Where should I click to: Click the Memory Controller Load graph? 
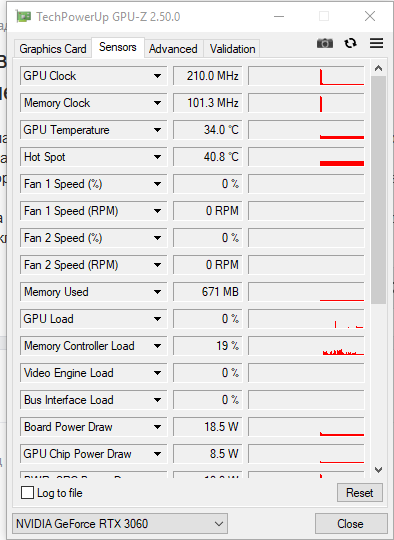(x=306, y=346)
